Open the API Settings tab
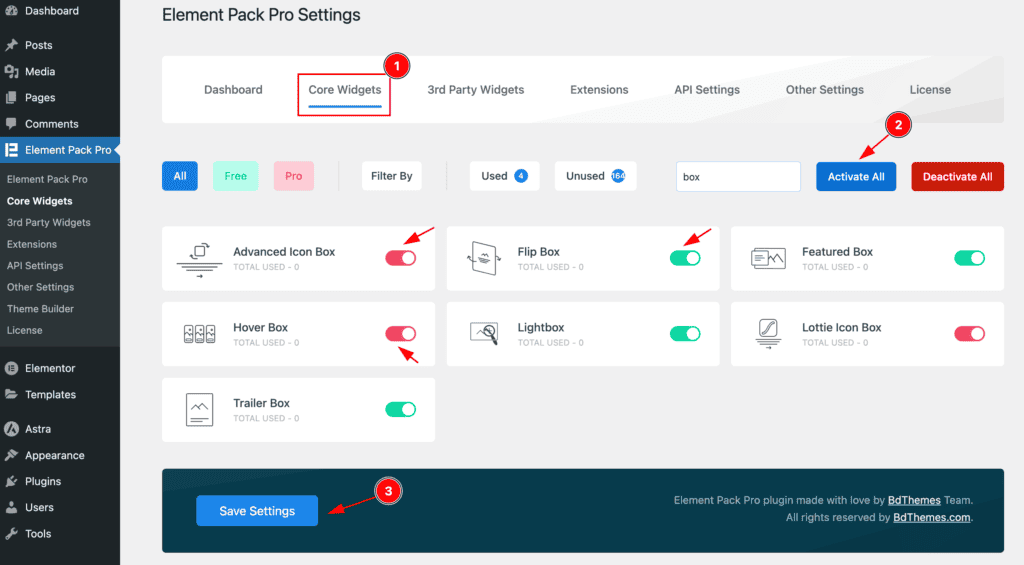Image resolution: width=1024 pixels, height=565 pixels. (x=707, y=89)
